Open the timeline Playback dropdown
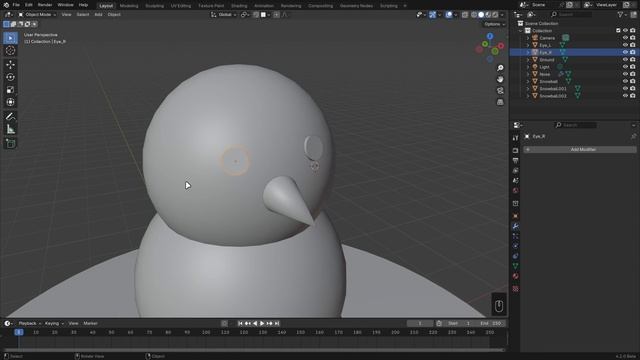Image resolution: width=640 pixels, height=360 pixels. [x=30, y=323]
